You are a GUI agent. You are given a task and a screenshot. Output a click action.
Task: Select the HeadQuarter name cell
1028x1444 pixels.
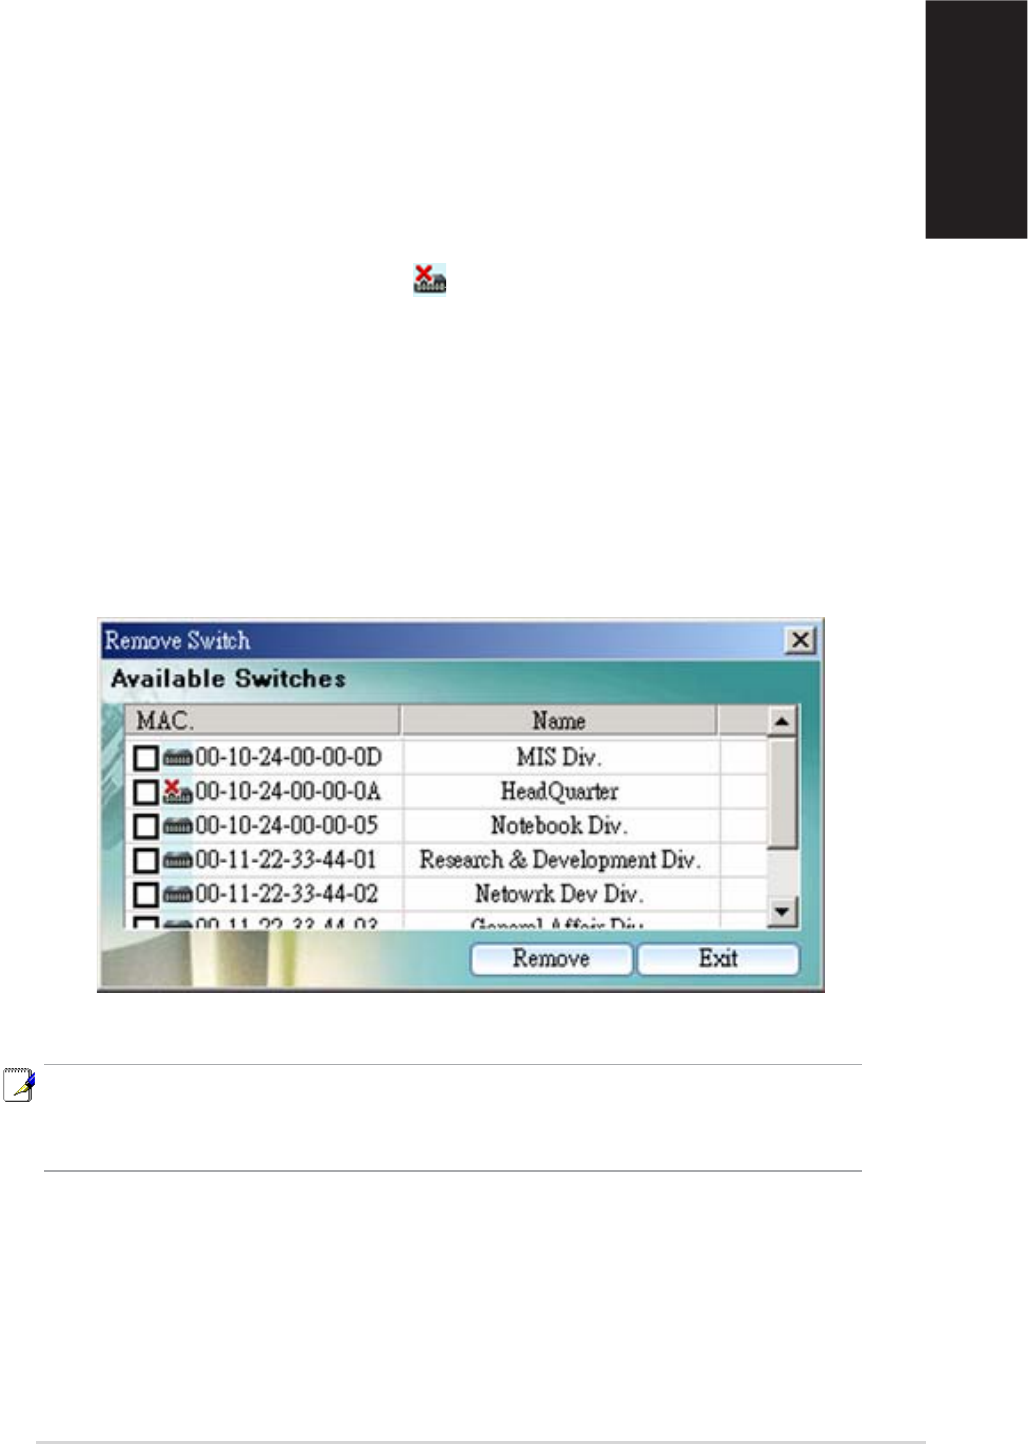click(559, 791)
